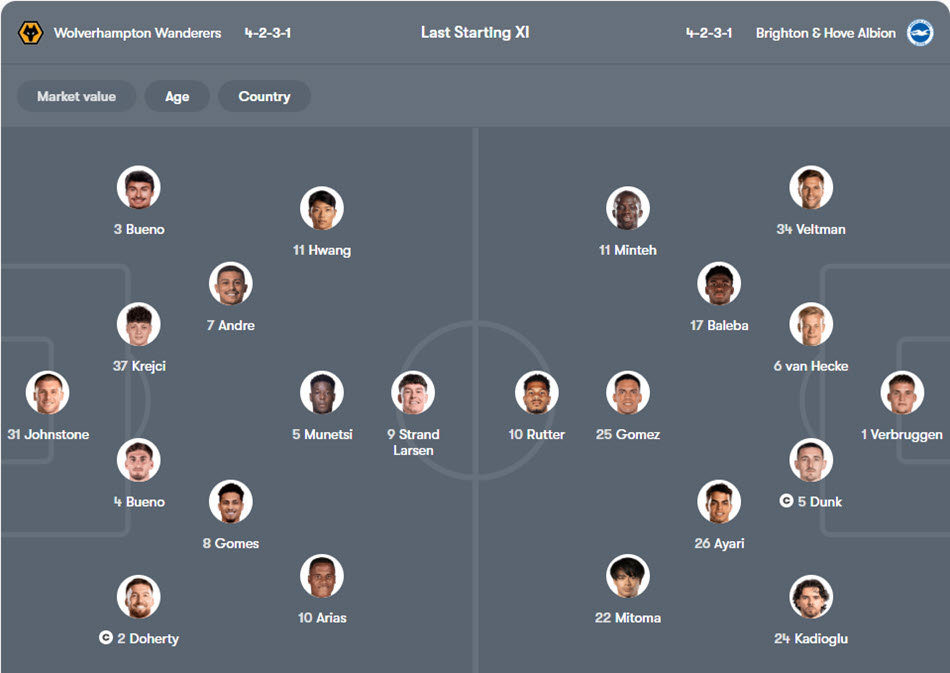This screenshot has height=673, width=950.
Task: Open Brighton & Hove Albion team link
Action: click(826, 33)
